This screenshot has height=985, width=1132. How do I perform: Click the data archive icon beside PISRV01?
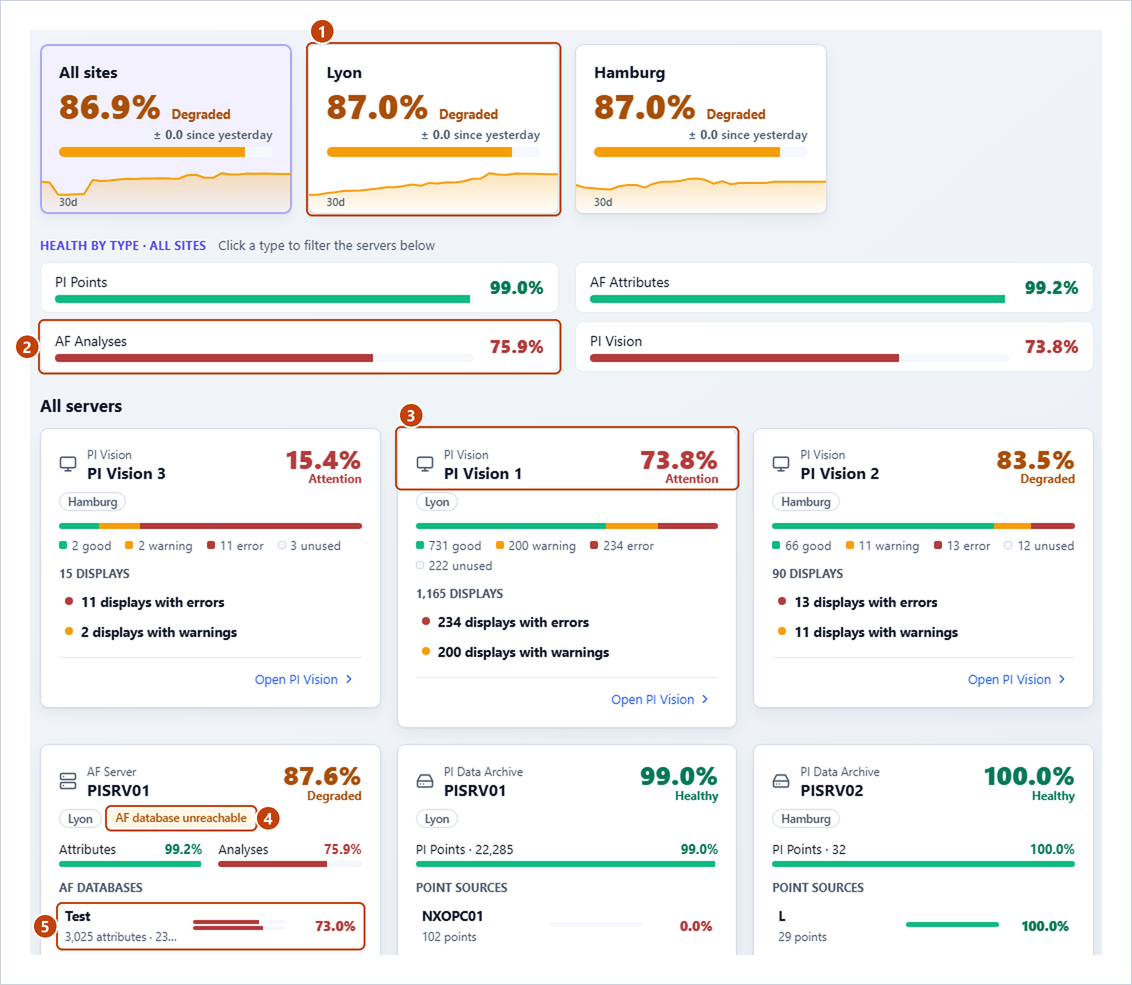point(425,781)
